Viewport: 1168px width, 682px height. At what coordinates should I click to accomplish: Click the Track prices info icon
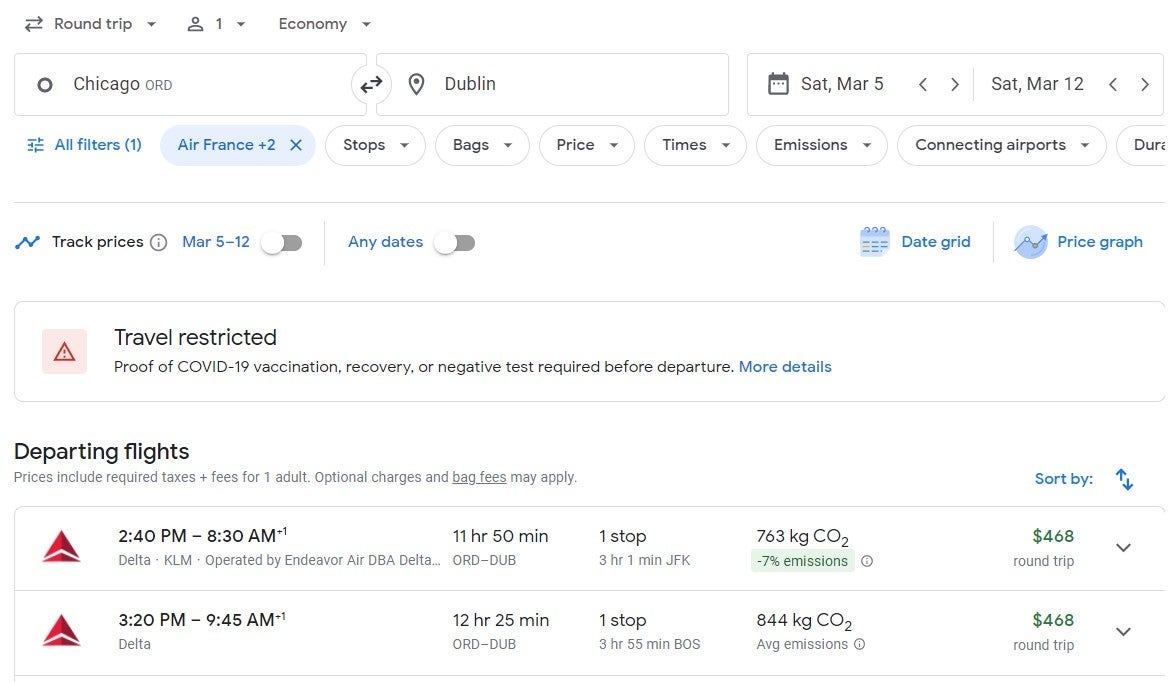tap(158, 242)
